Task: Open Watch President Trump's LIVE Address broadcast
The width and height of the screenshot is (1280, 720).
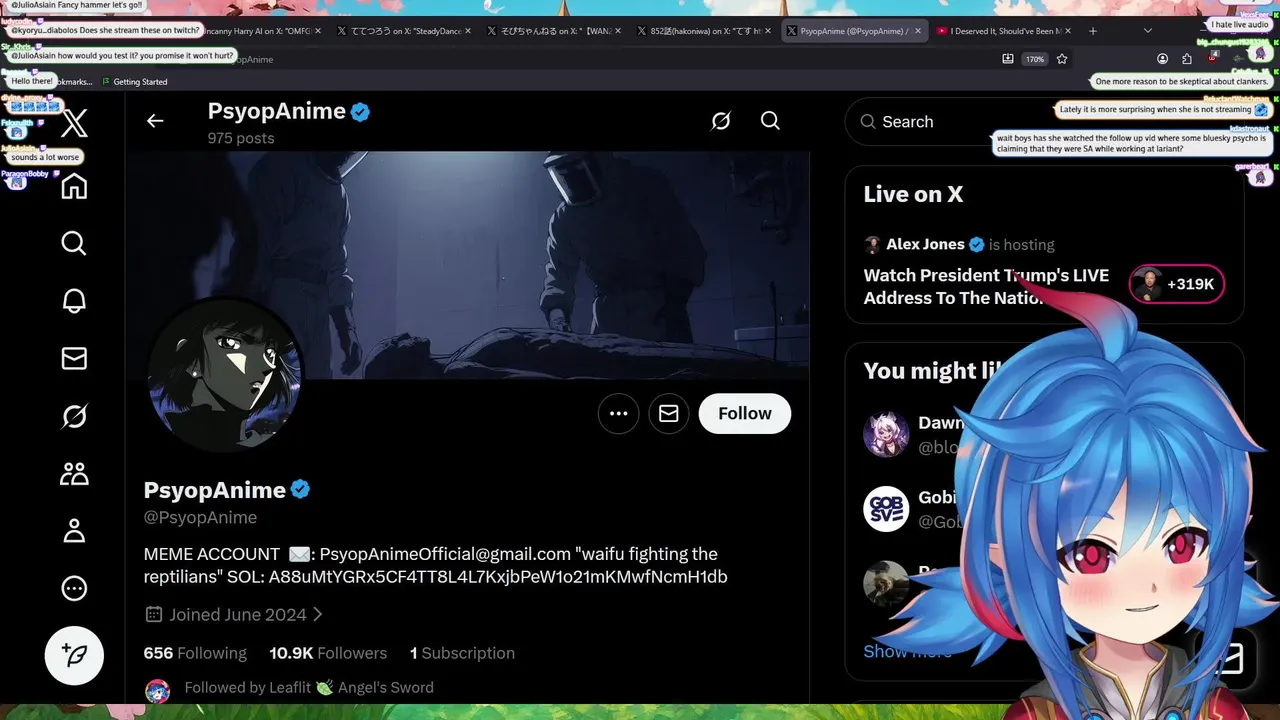Action: (986, 286)
